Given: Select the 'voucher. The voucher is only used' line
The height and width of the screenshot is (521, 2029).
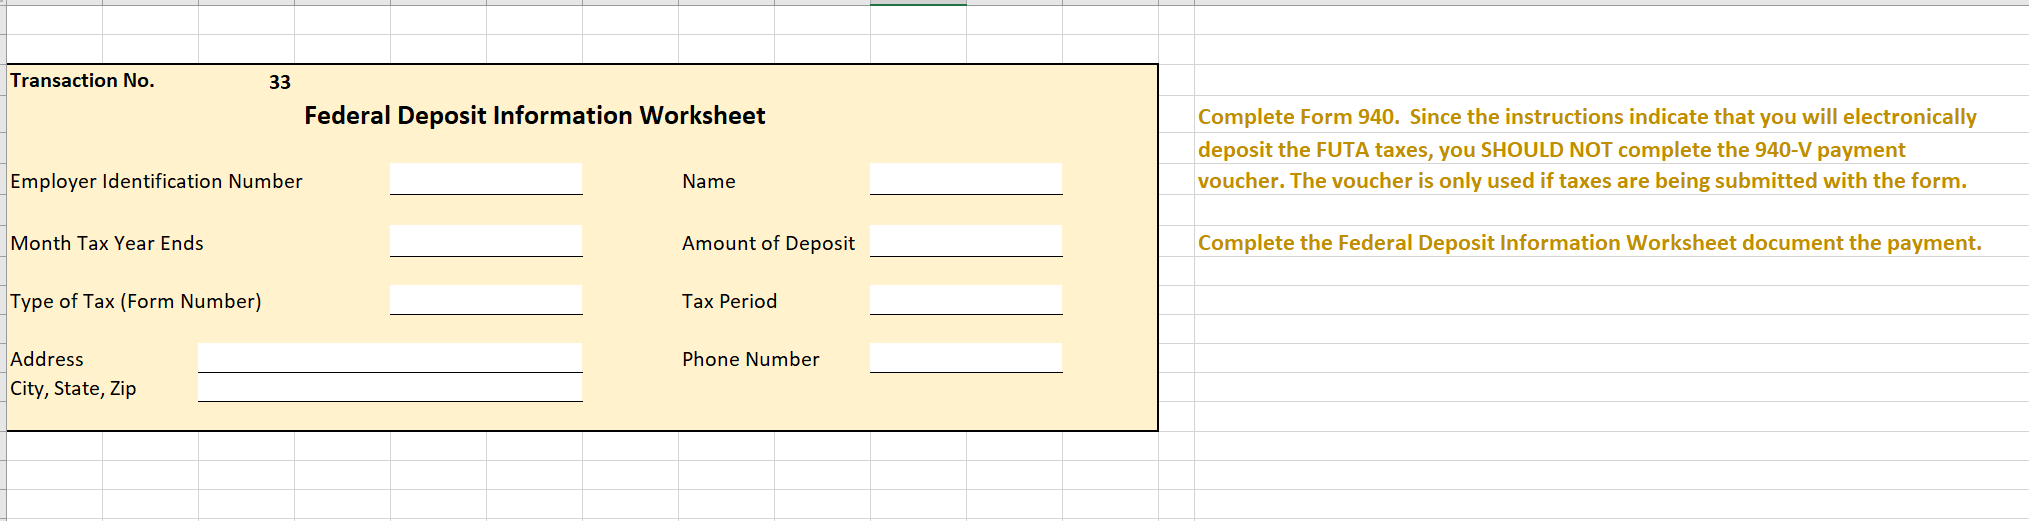Looking at the screenshot, I should pyautogui.click(x=1582, y=181).
